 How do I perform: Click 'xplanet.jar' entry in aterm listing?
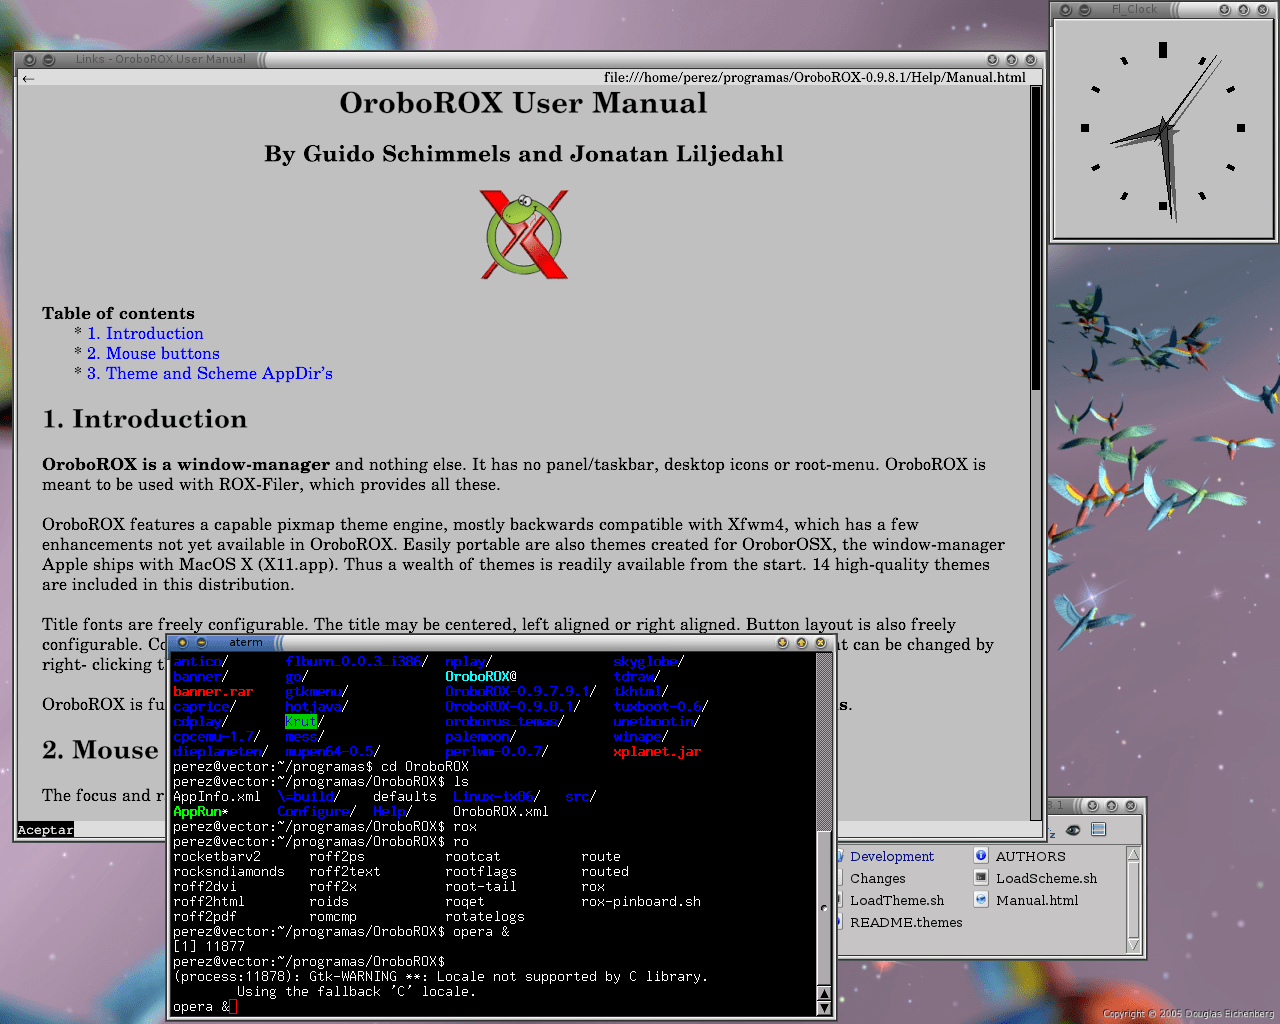657,752
